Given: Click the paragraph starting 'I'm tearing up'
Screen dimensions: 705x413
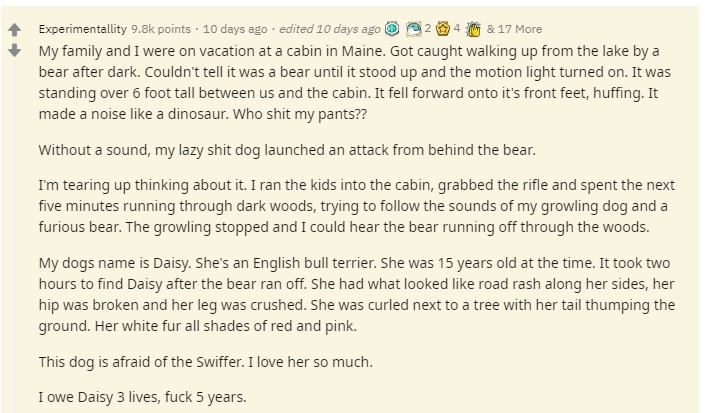Looking at the screenshot, I should pos(357,206).
